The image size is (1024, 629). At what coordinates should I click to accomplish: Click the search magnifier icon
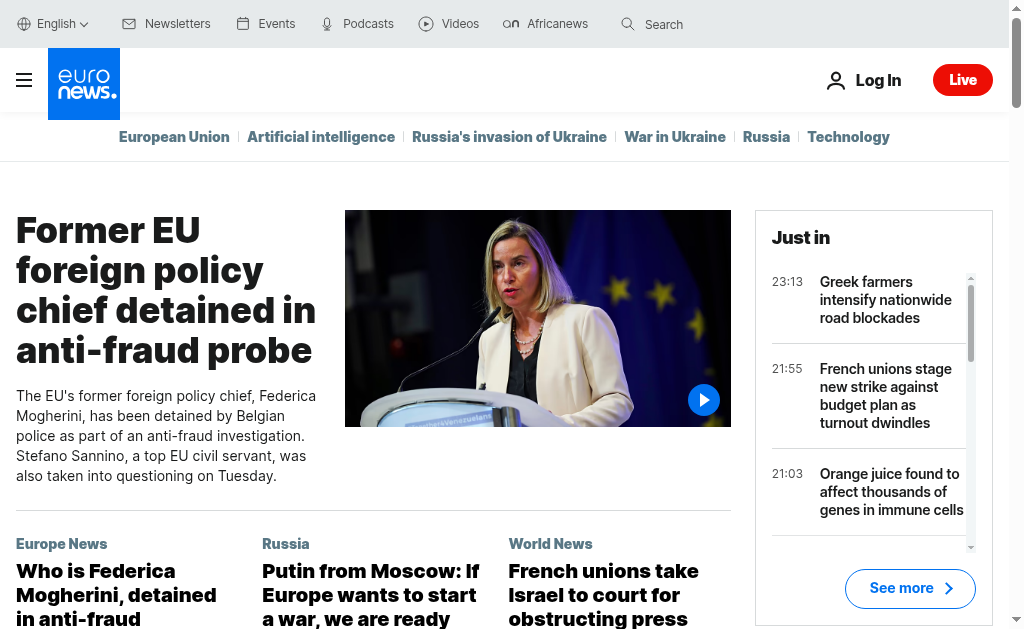pyautogui.click(x=628, y=24)
